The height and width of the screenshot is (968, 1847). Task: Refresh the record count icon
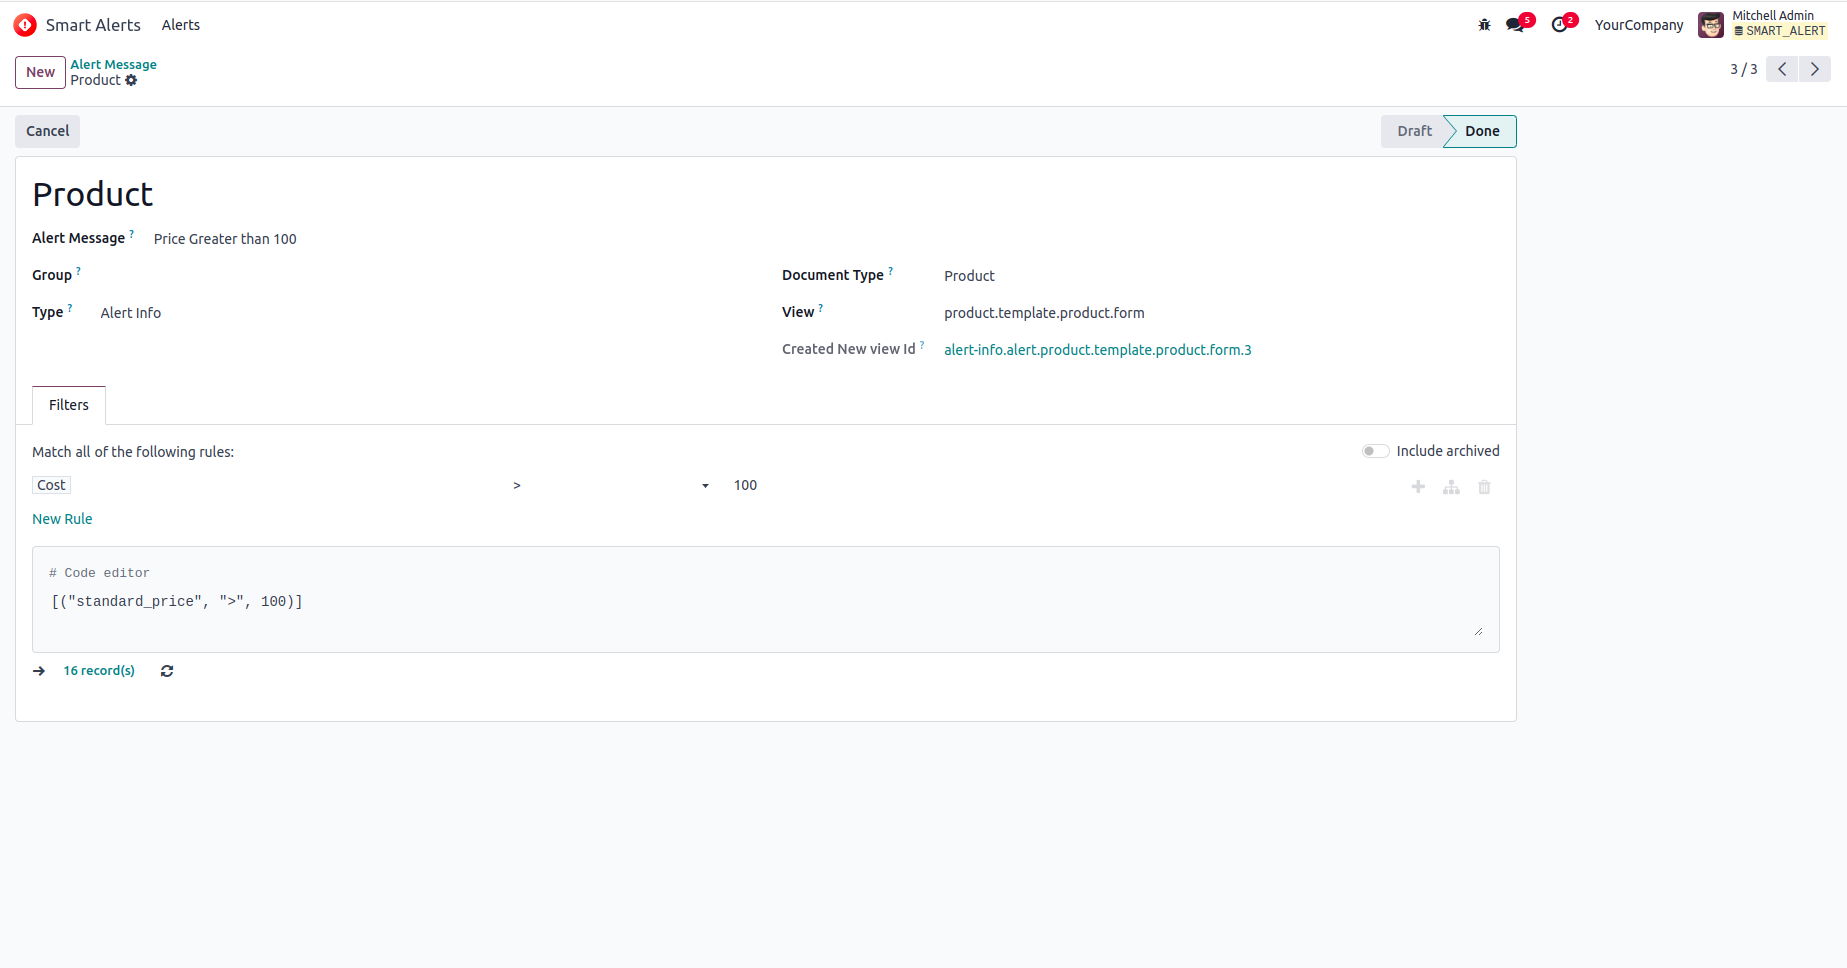(x=167, y=671)
